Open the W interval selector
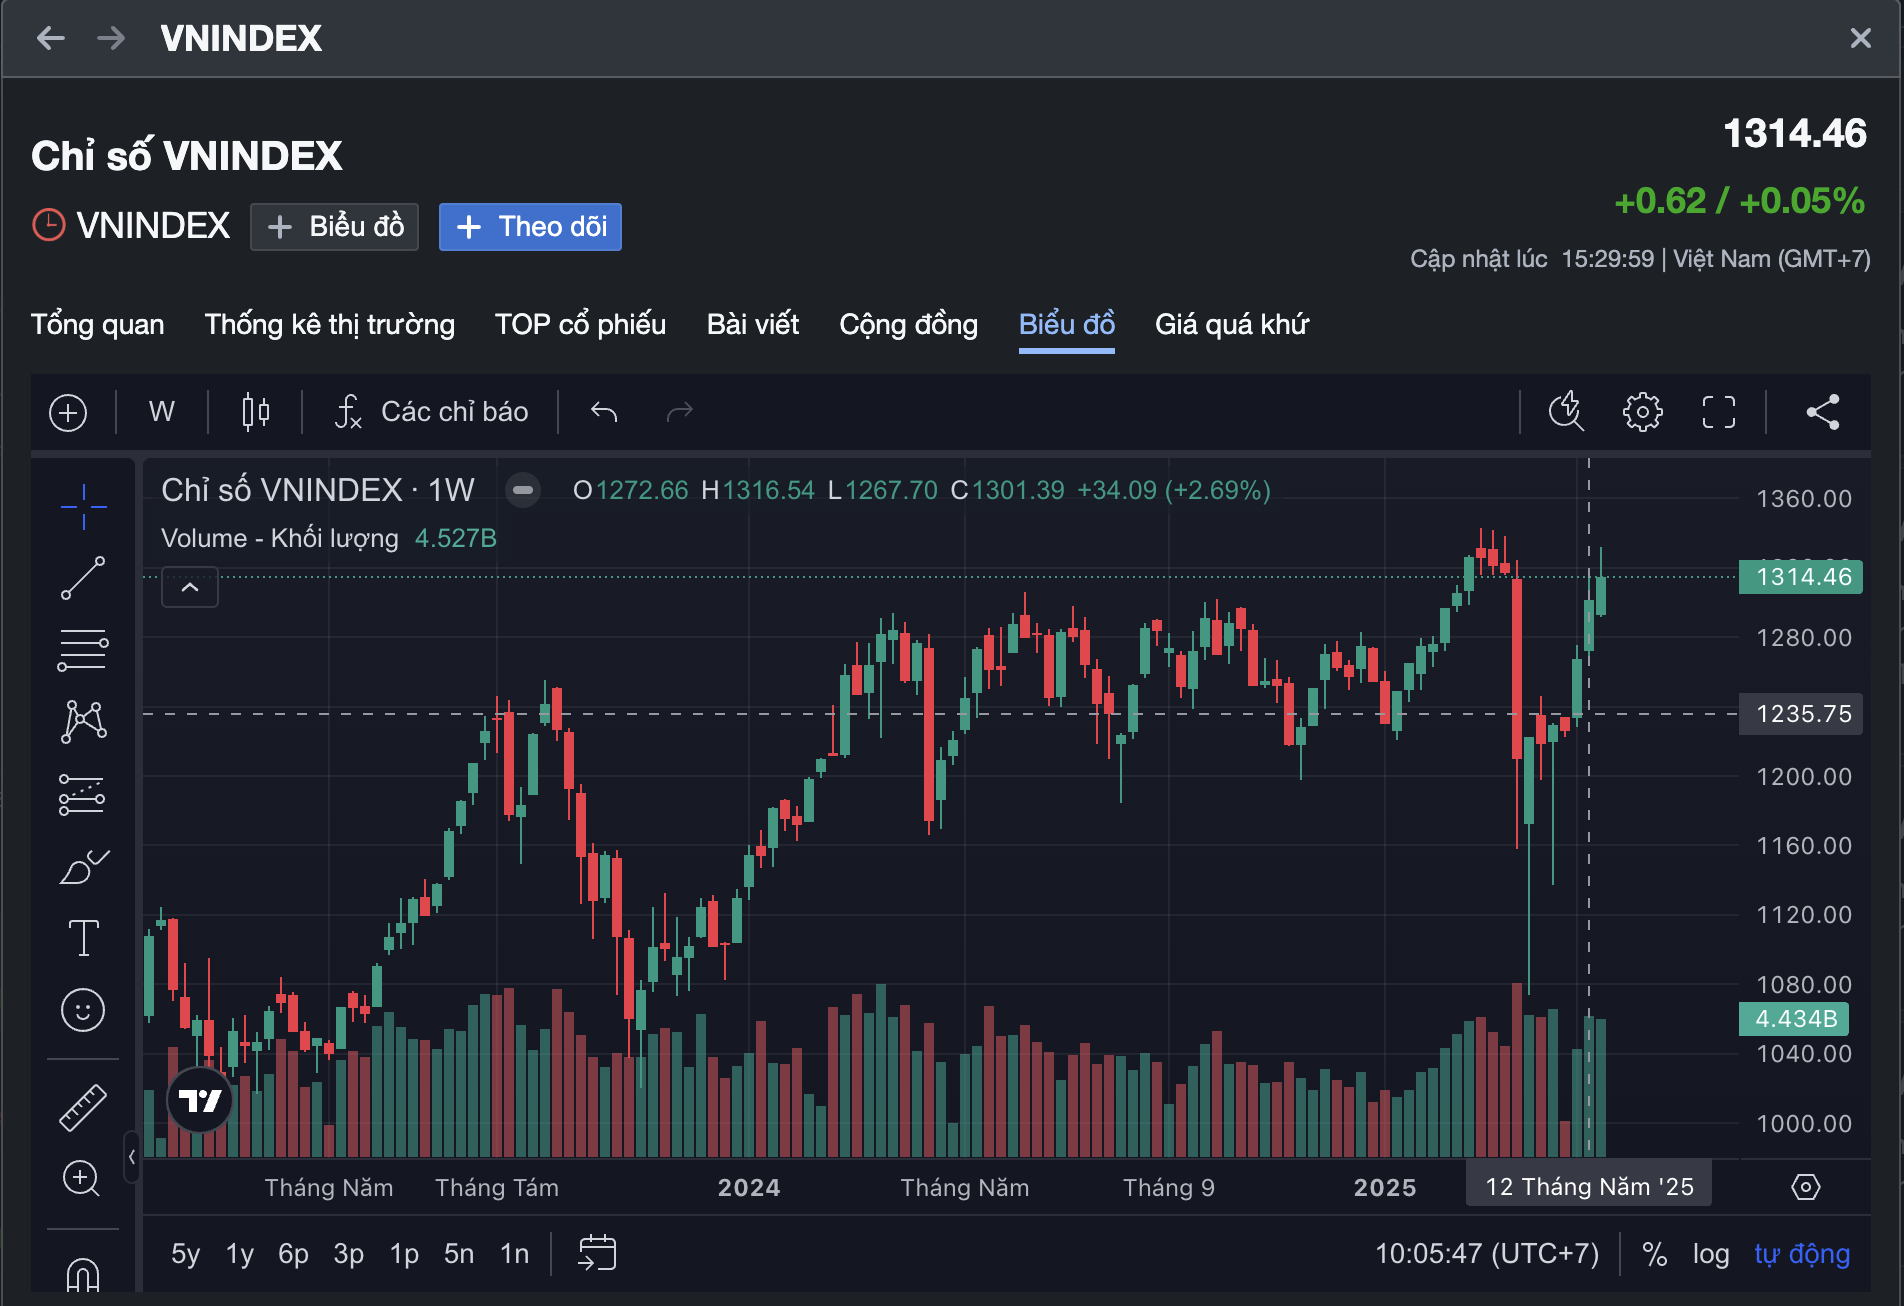Screen dimensions: 1904x1306 159,411
